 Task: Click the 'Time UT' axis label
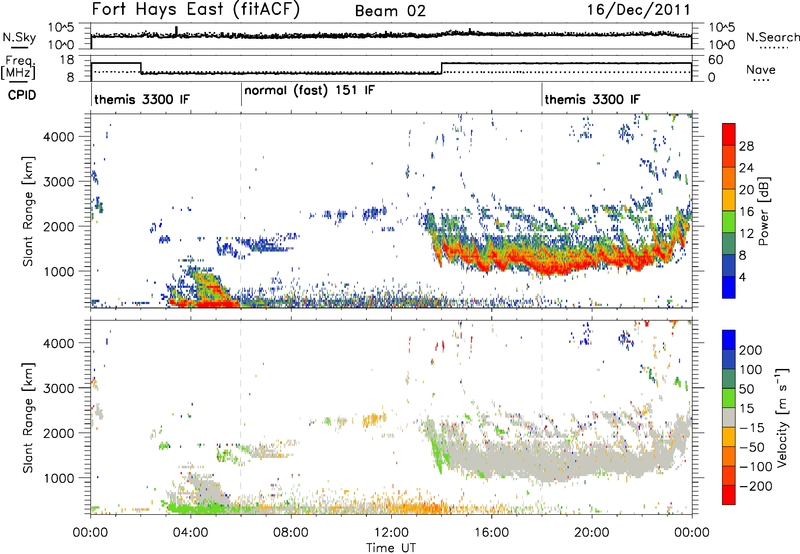(391, 547)
